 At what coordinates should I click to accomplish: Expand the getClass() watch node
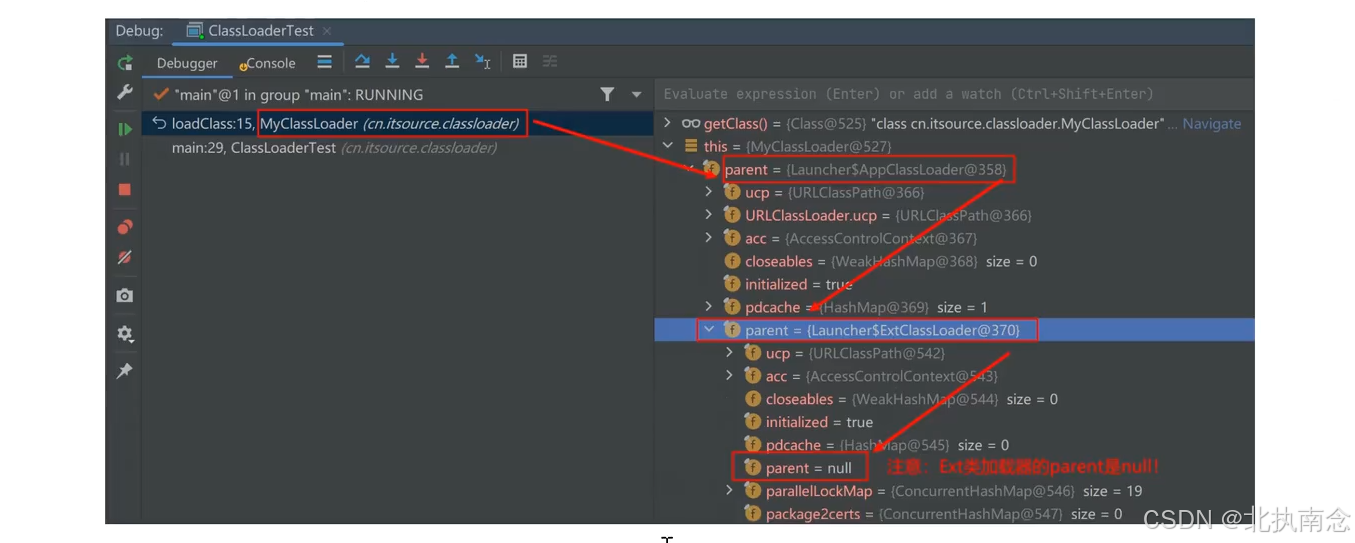668,123
